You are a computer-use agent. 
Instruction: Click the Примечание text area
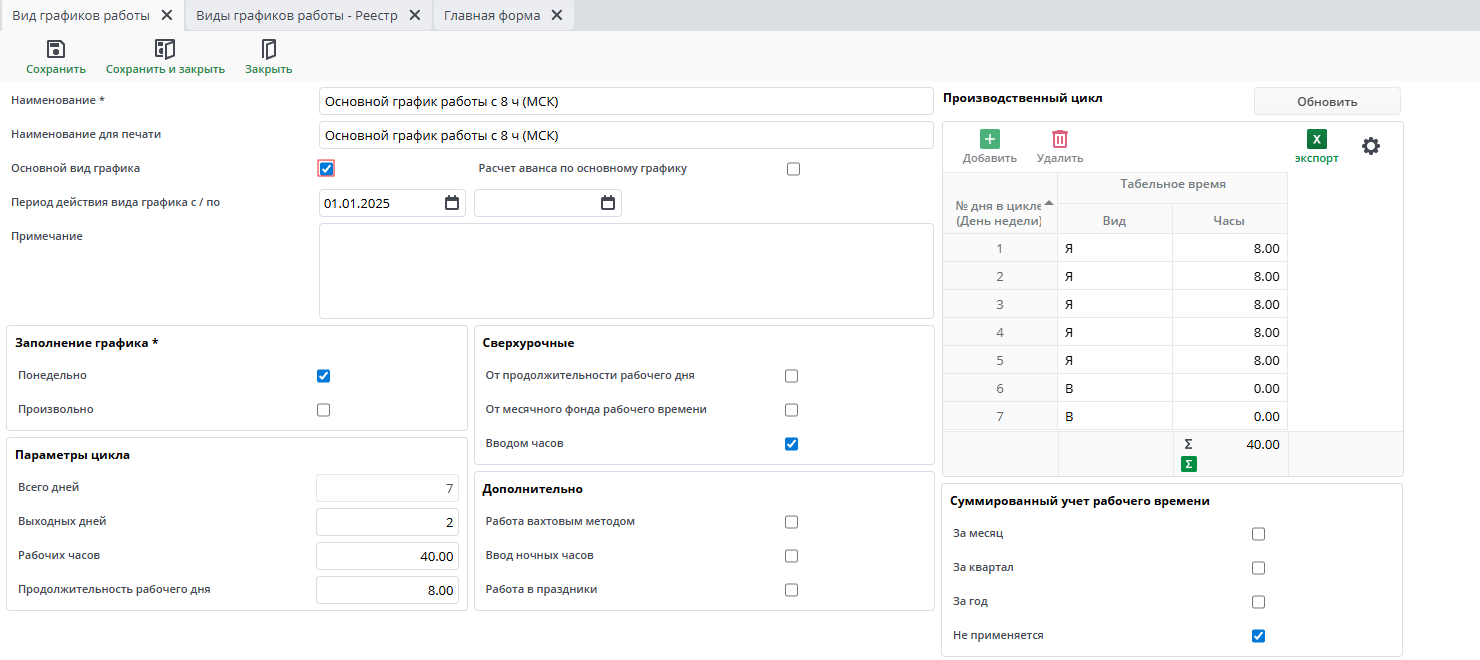click(625, 271)
